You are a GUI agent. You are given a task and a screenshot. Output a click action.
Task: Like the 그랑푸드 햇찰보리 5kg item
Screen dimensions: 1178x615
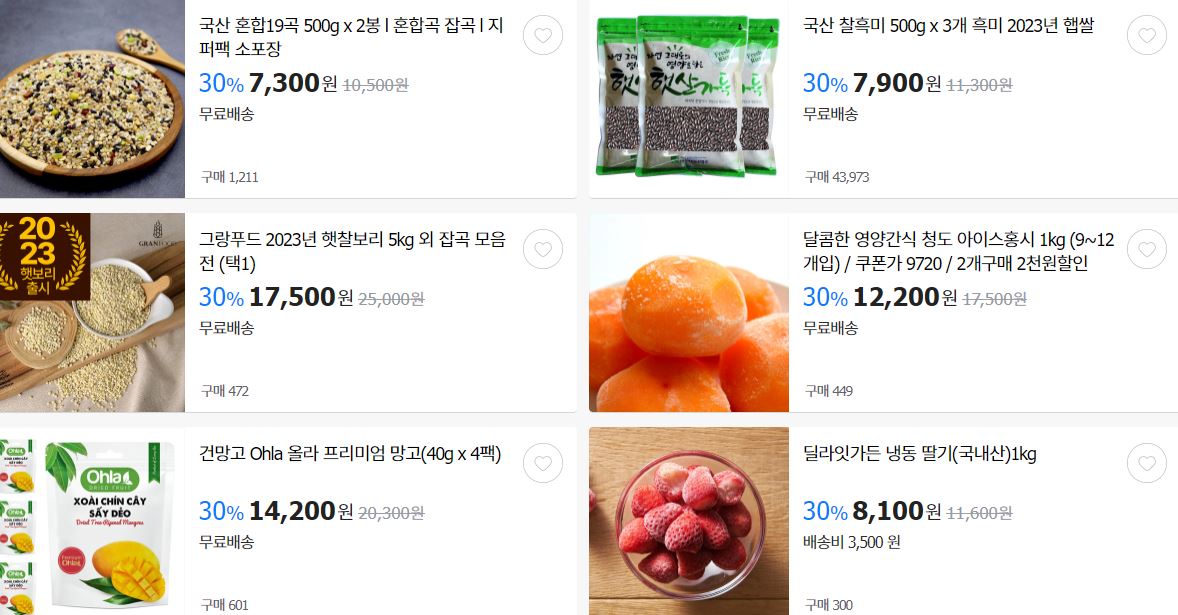pos(542,249)
